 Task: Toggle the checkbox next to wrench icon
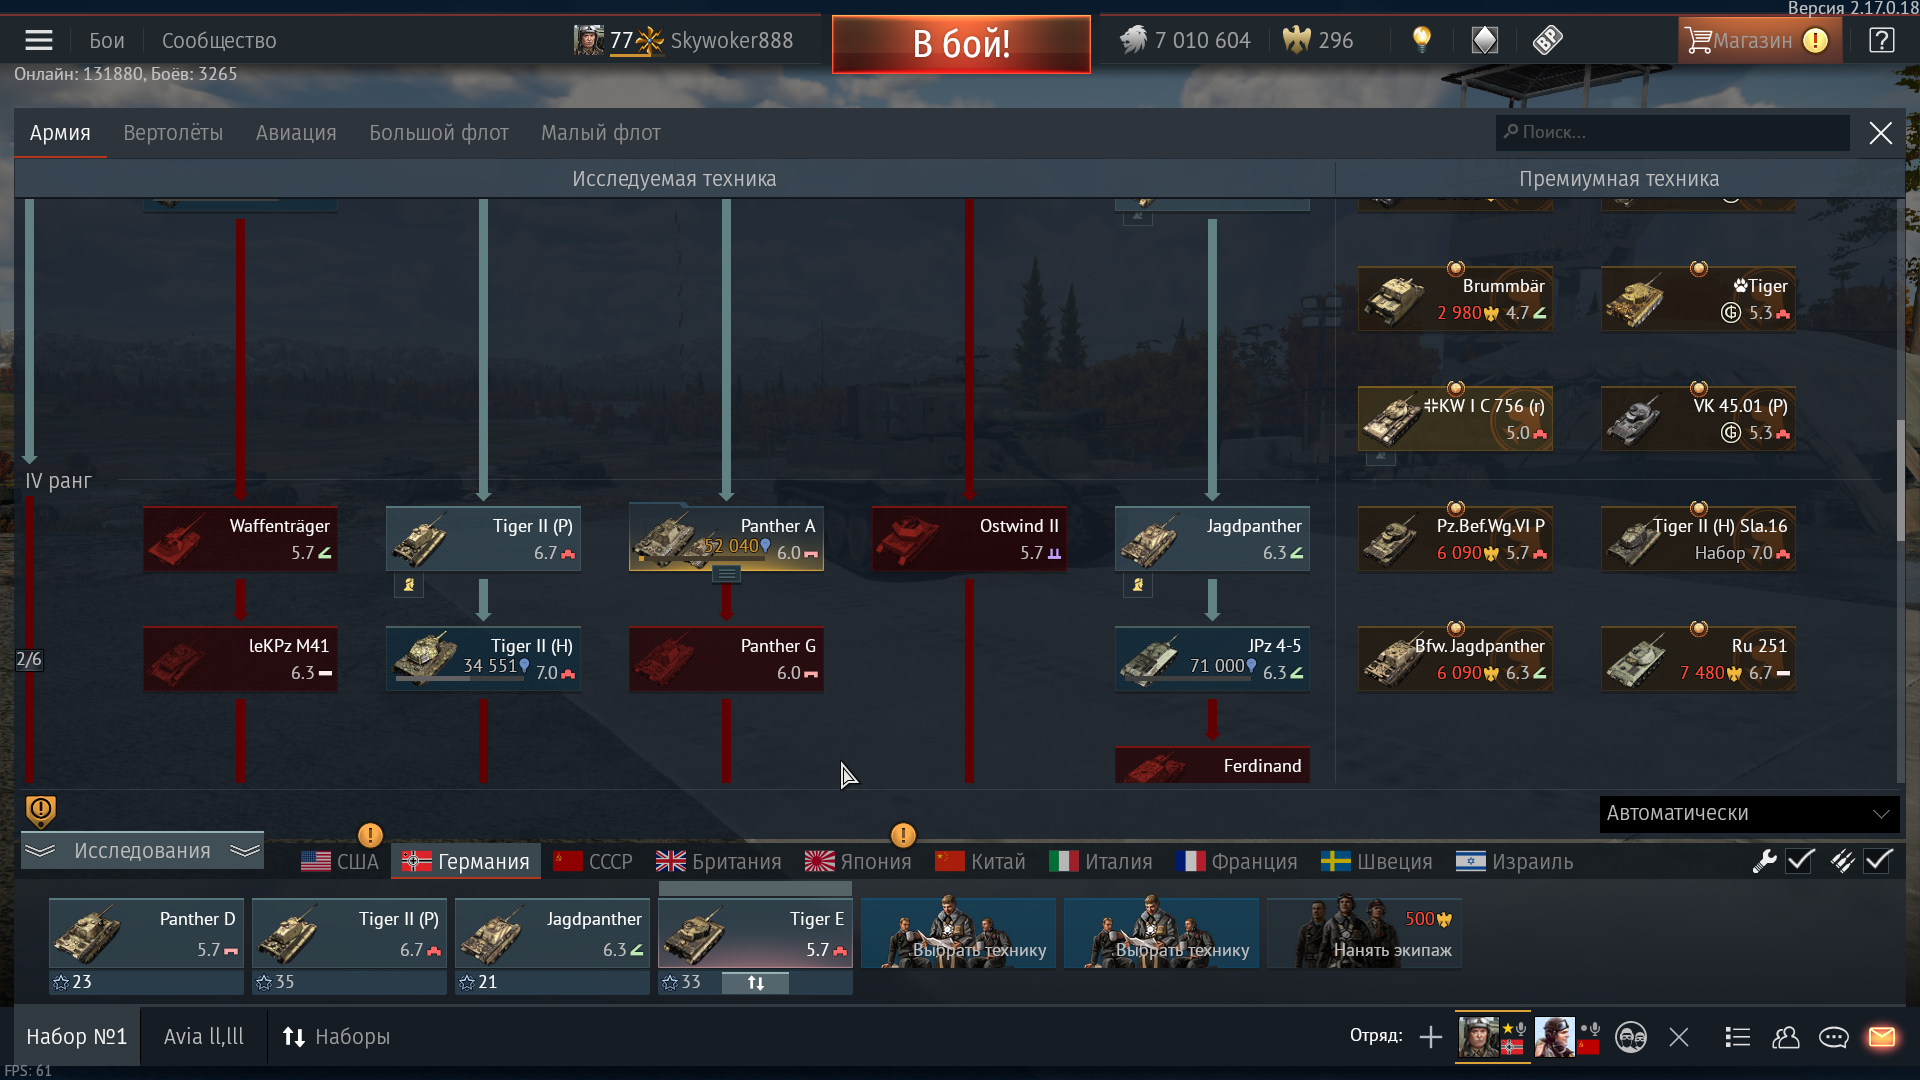(1800, 861)
